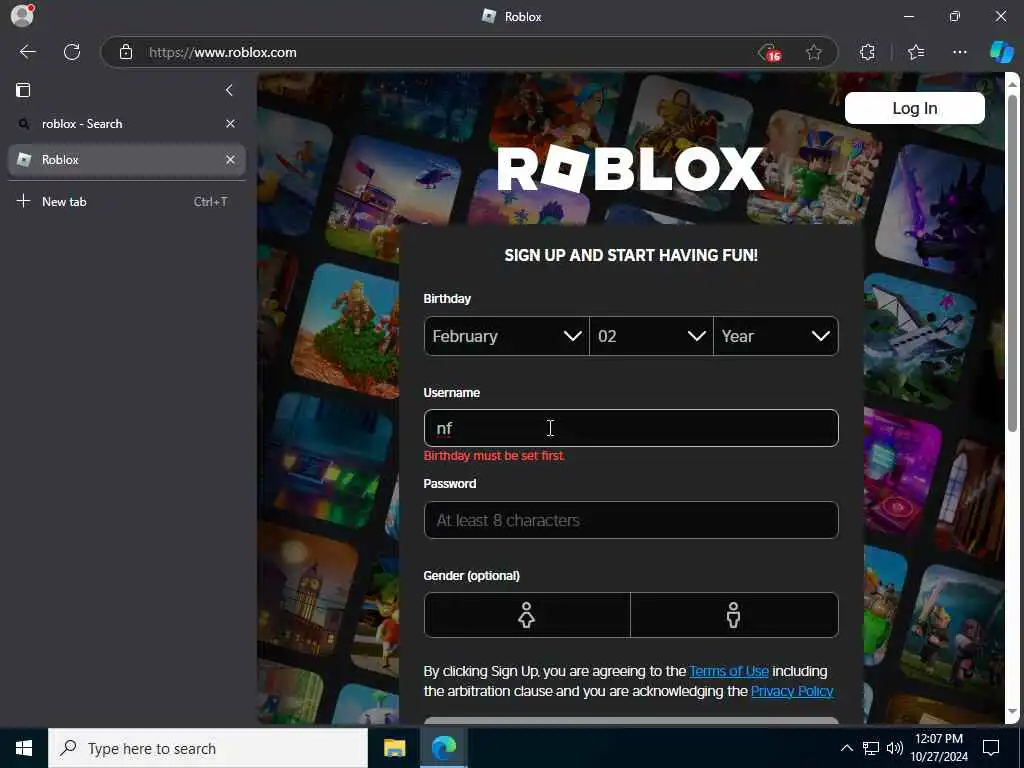Open the Windows Start menu
The width and height of the screenshot is (1024, 768).
(x=24, y=748)
